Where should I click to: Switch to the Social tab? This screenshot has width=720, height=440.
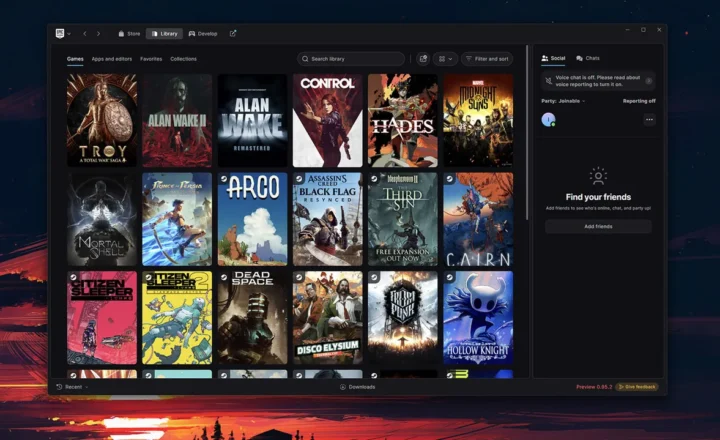pyautogui.click(x=553, y=58)
